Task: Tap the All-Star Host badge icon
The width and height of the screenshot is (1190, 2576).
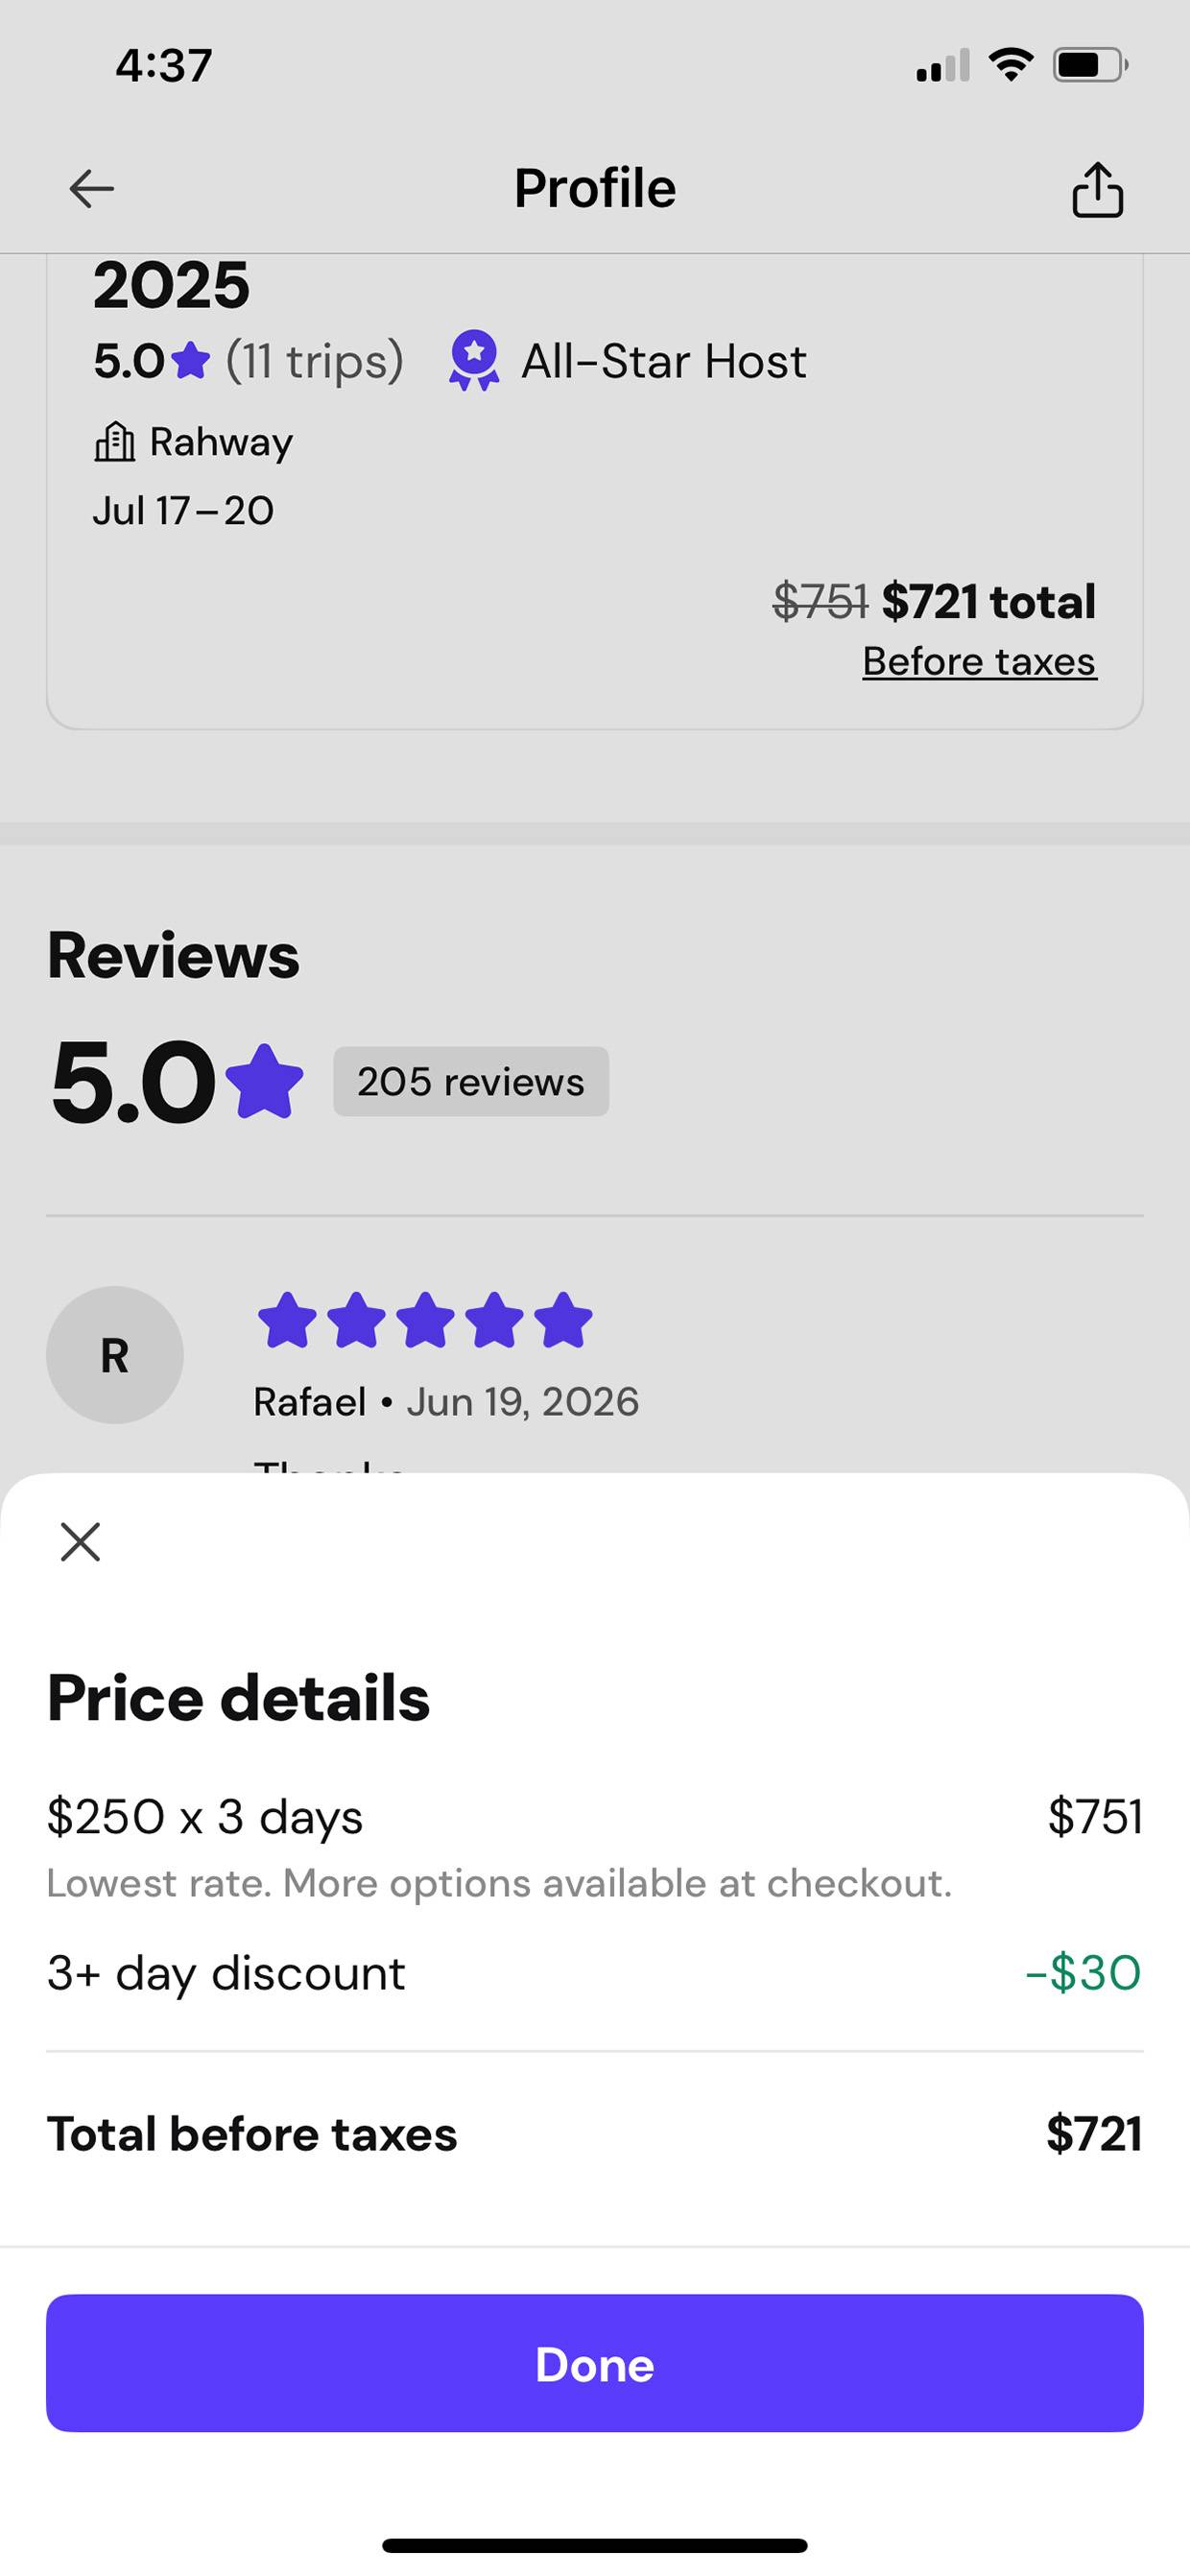Action: (x=474, y=360)
